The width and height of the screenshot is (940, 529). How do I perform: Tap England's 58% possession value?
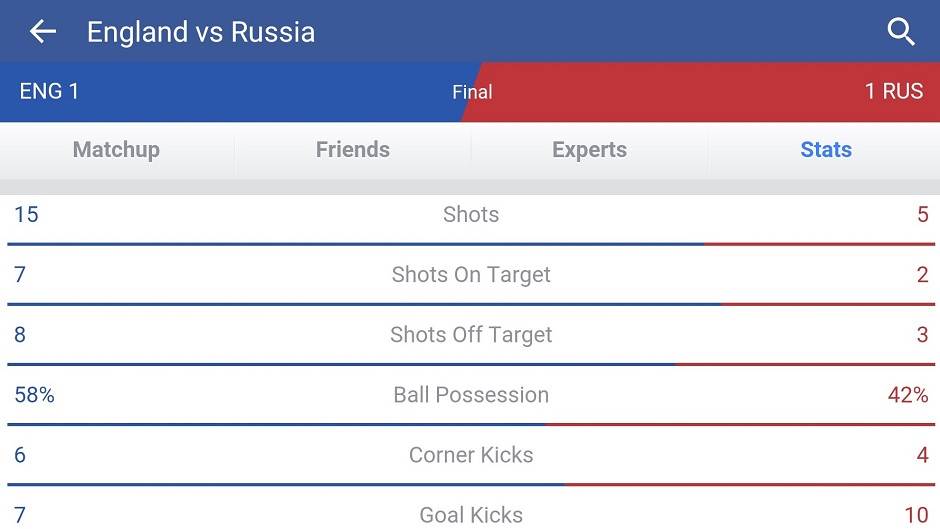pos(34,395)
